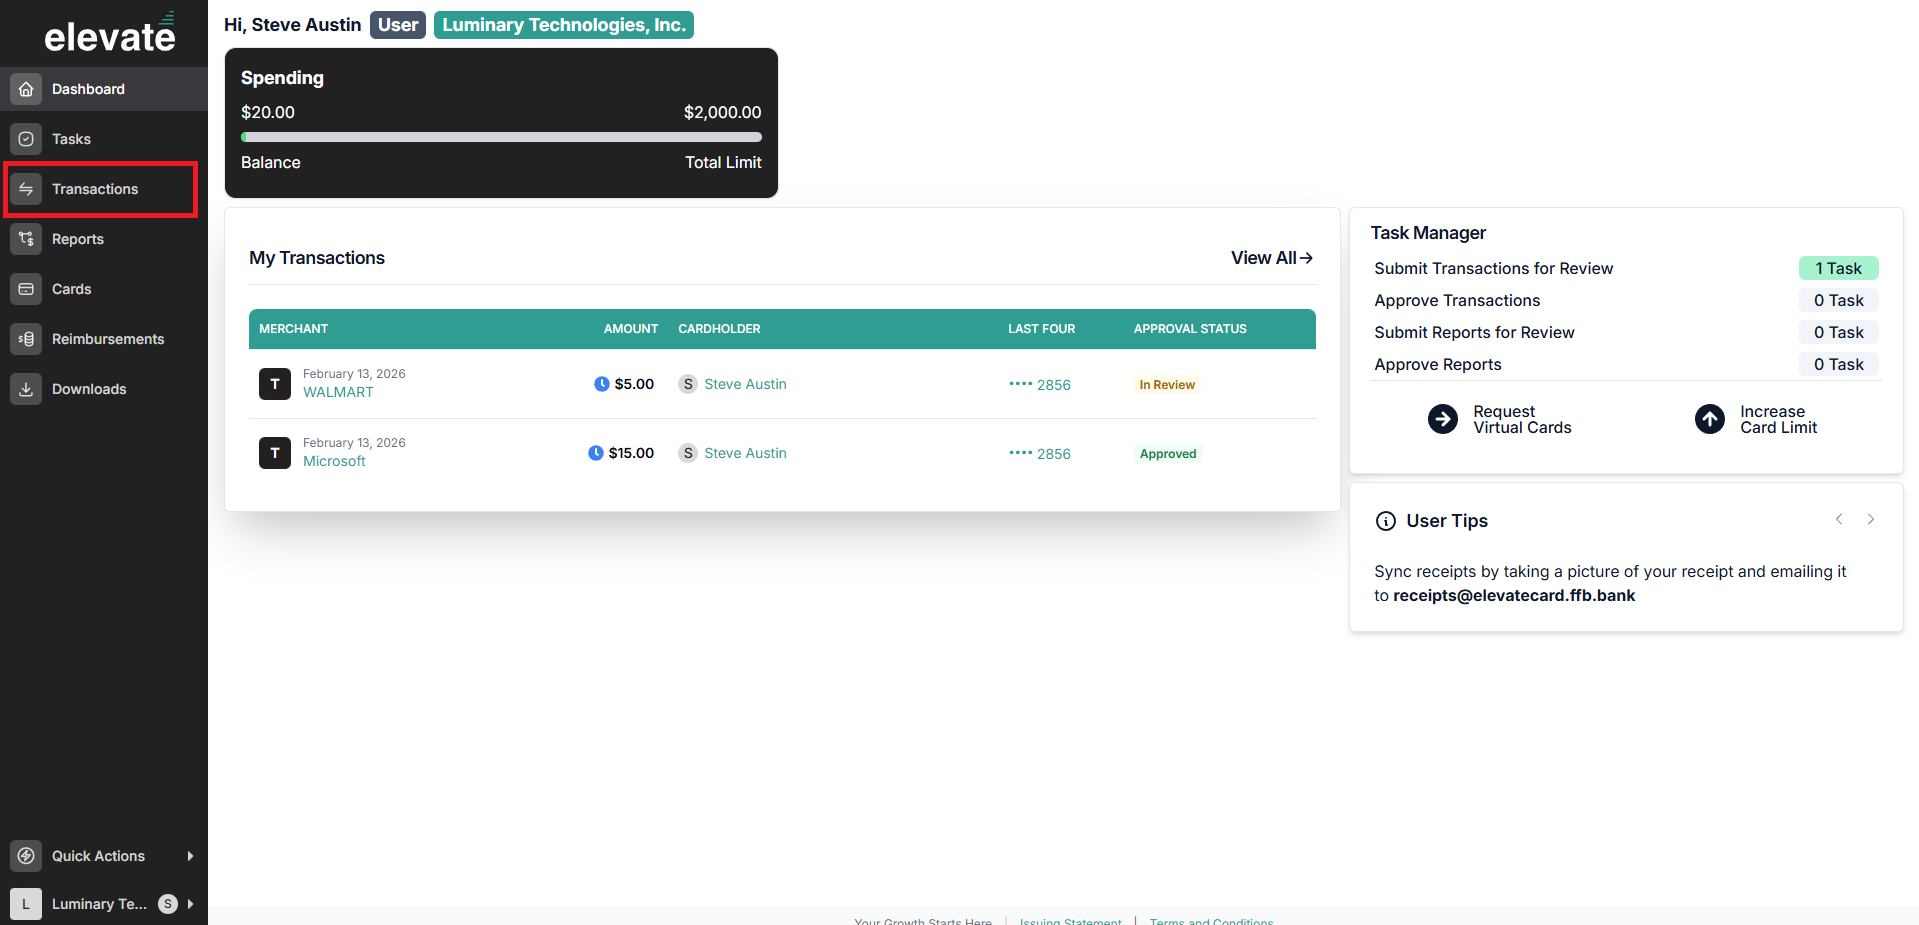The width and height of the screenshot is (1919, 925).
Task: Click the elevate logo
Action: [x=110, y=33]
